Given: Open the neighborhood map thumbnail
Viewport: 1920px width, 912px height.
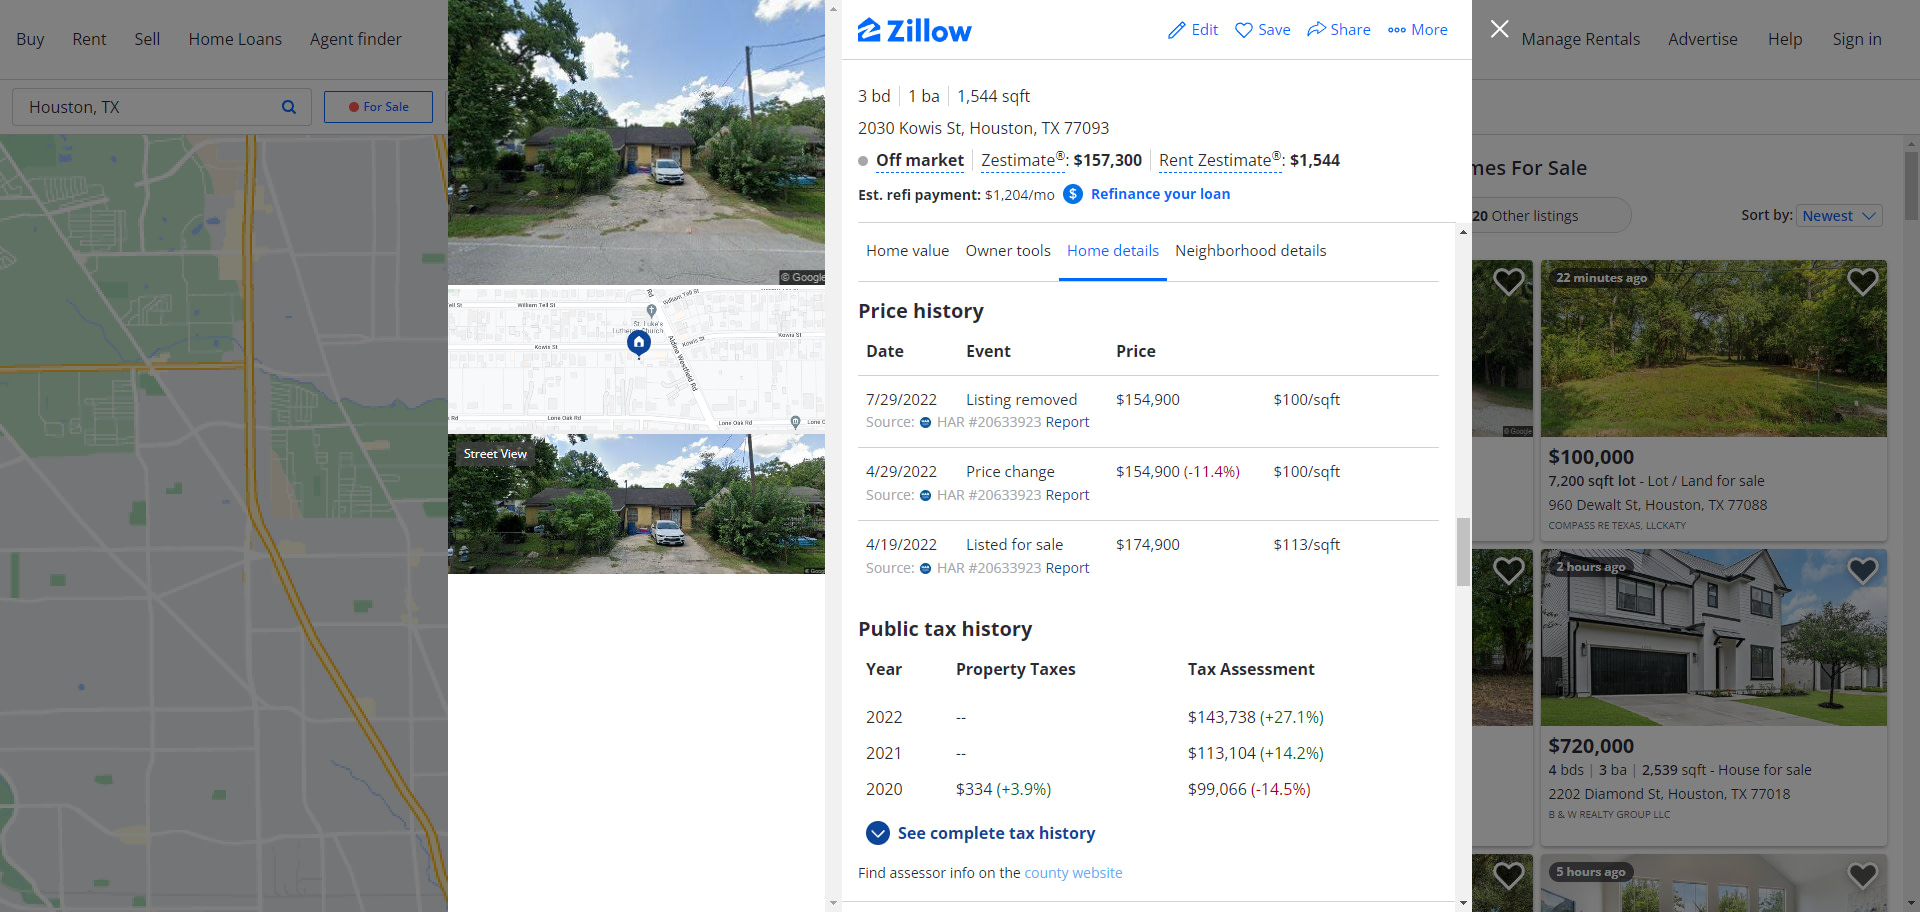Looking at the screenshot, I should [x=636, y=359].
